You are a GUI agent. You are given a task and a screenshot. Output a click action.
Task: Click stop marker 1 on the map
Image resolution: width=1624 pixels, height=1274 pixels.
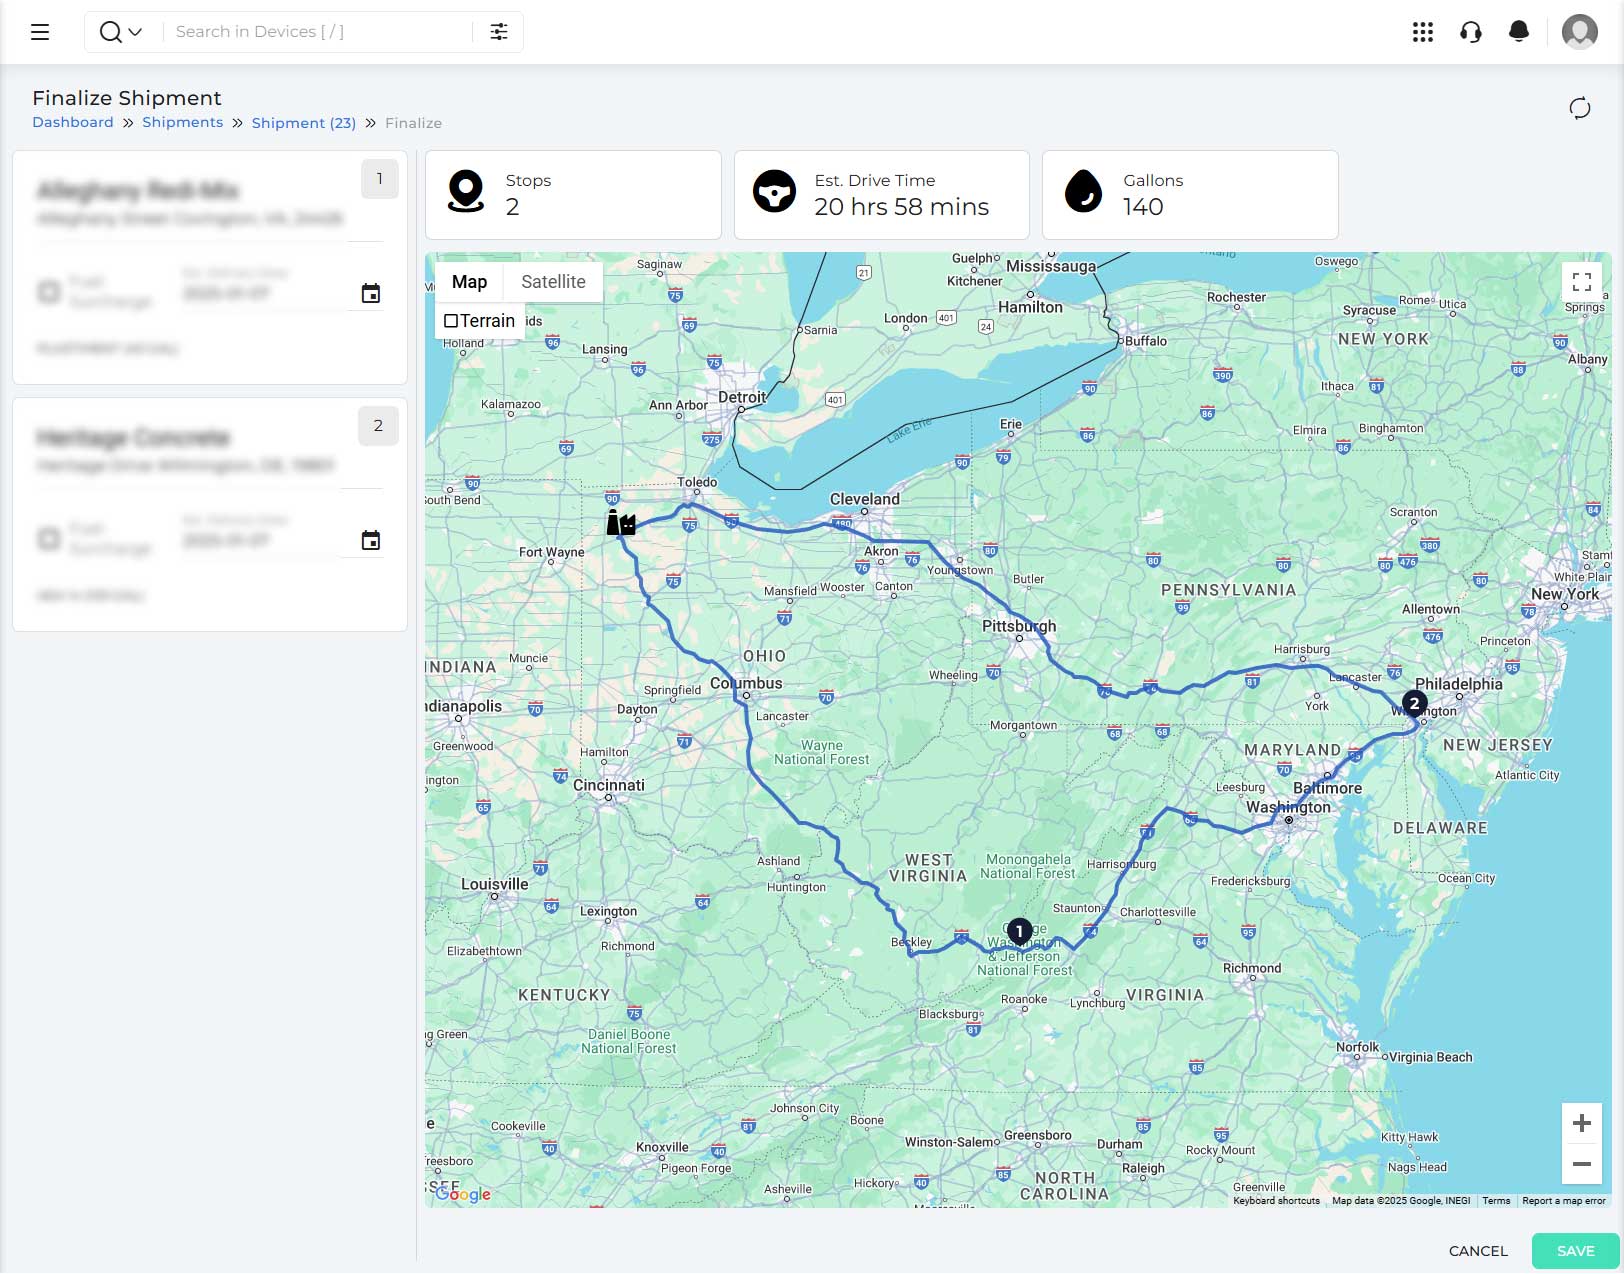point(1019,932)
